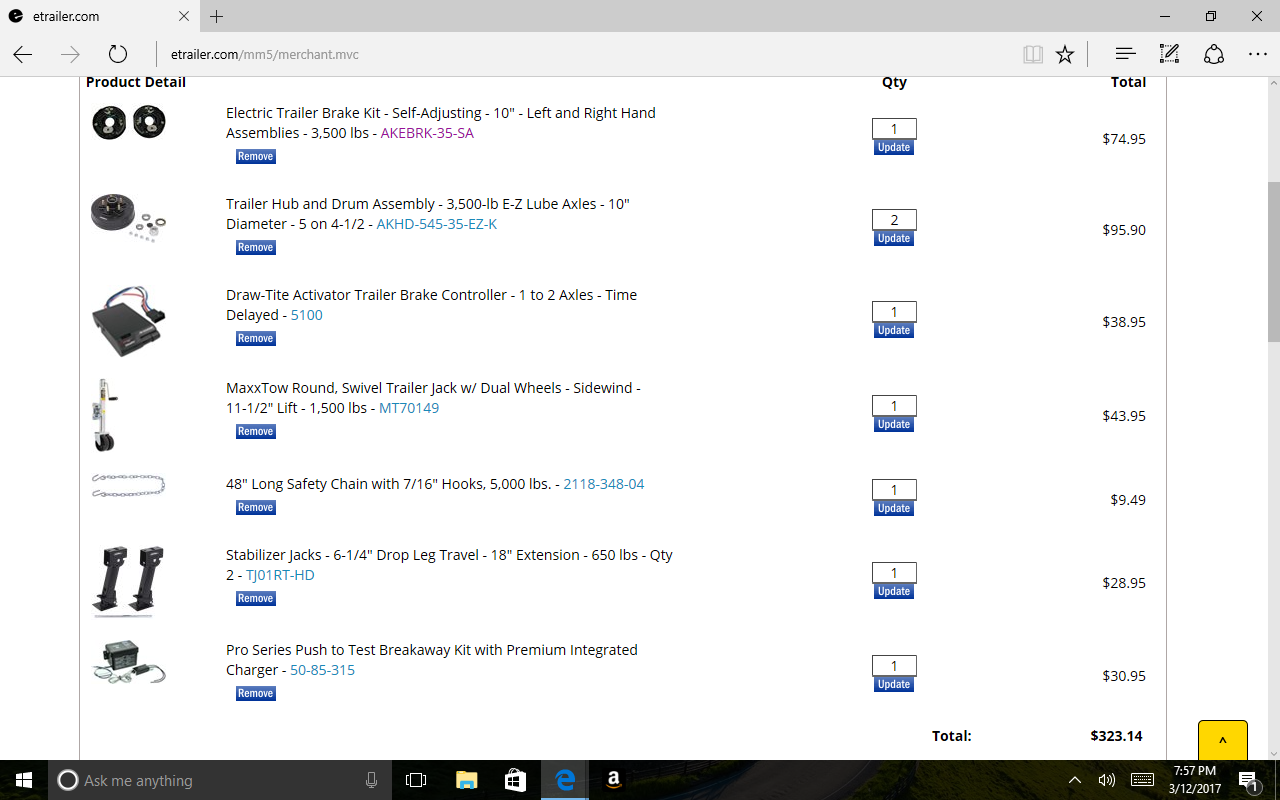The image size is (1280, 800).
Task: Open the 50-85-315 product link
Action: 322,670
